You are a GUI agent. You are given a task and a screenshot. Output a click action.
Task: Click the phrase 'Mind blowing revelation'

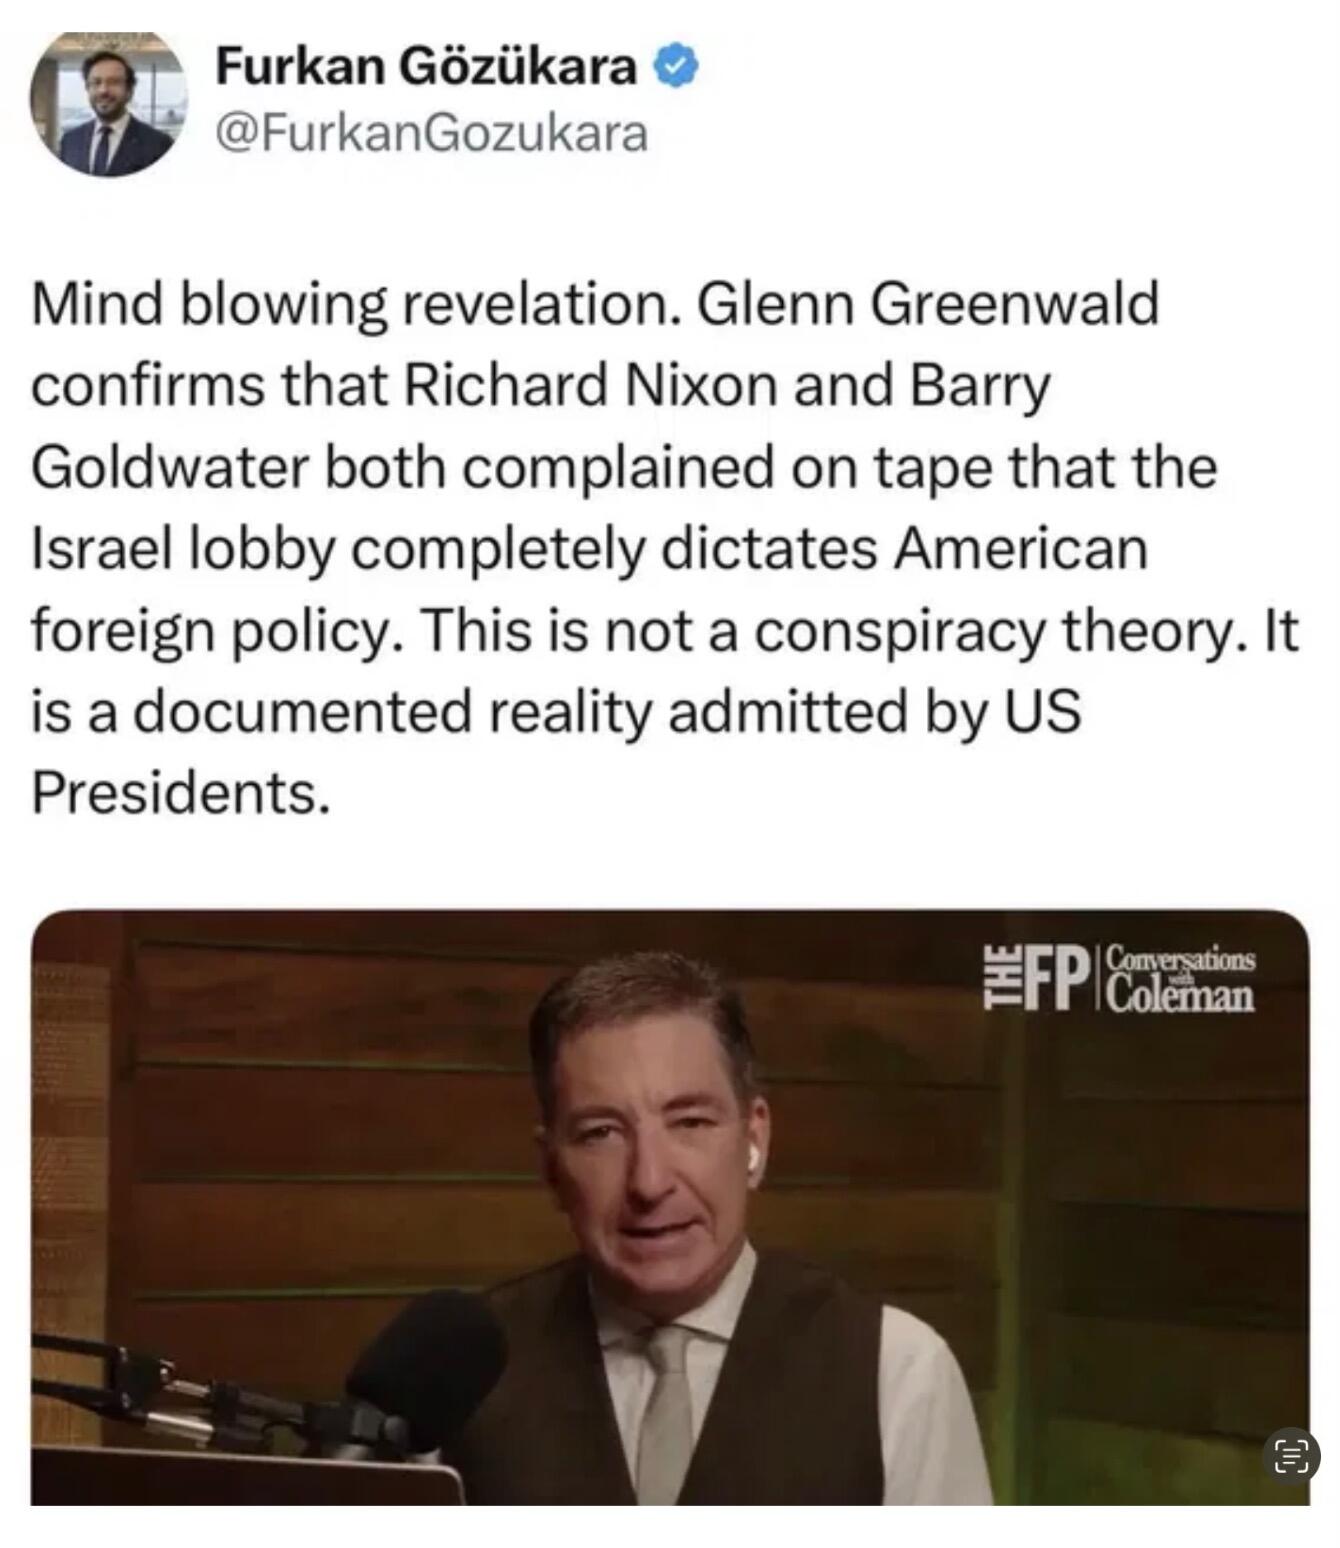349,304
